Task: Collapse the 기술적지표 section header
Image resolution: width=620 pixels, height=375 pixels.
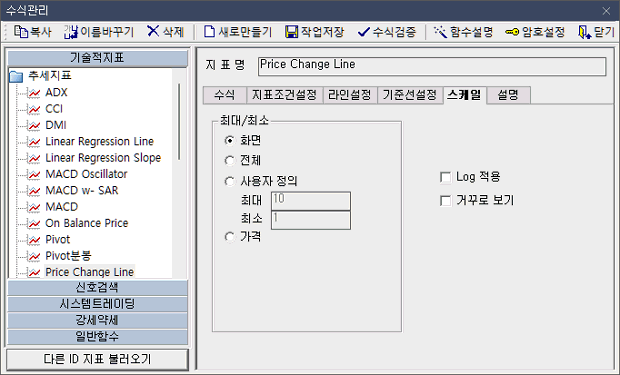Action: click(97, 58)
